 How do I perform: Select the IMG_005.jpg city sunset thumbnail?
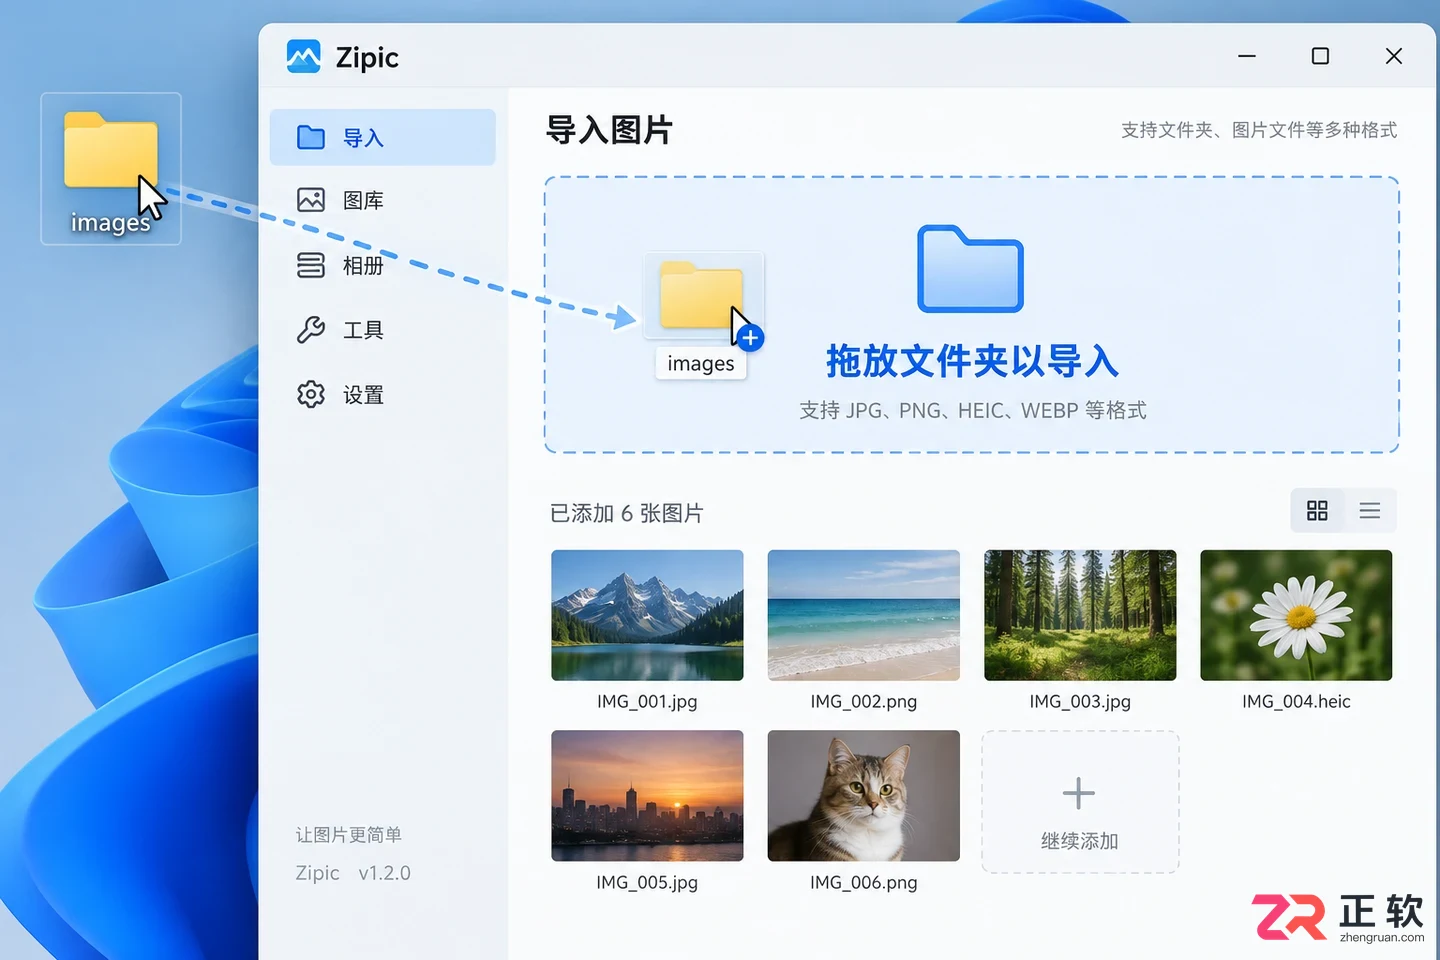pyautogui.click(x=647, y=796)
